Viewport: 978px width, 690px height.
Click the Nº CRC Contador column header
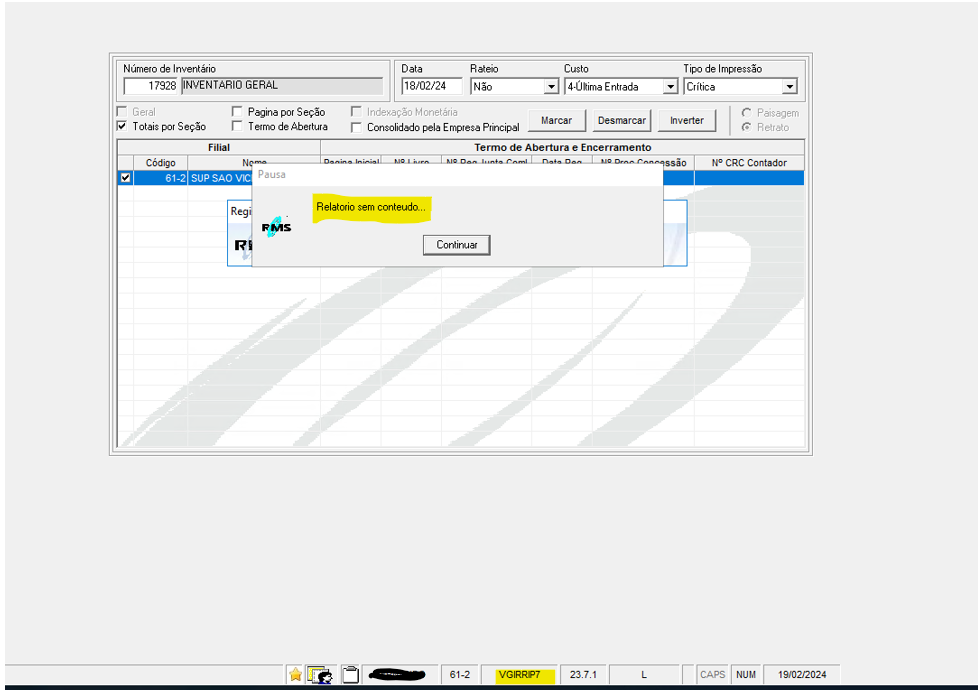(748, 162)
